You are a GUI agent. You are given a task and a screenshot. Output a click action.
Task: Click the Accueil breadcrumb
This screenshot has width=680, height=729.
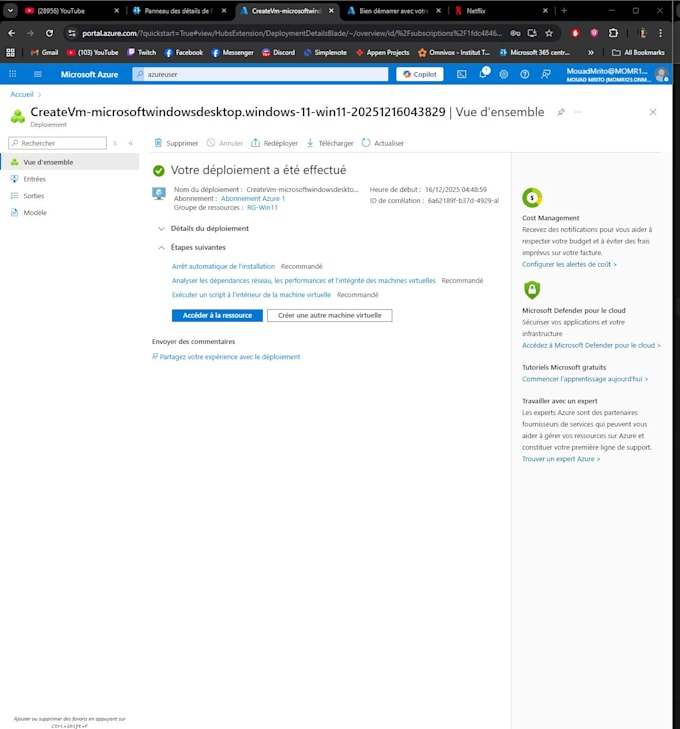pos(22,94)
